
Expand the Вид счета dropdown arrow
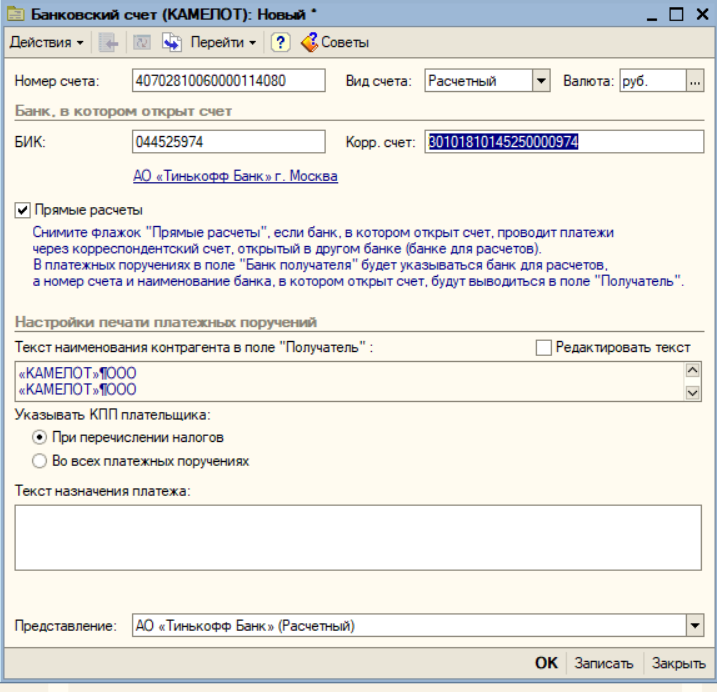coord(541,81)
